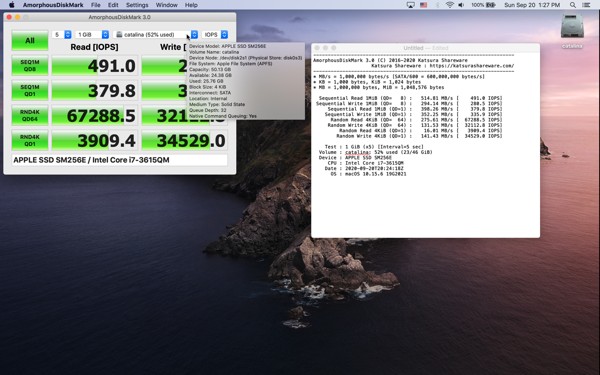Open the test count dropdown showing 5
The height and width of the screenshot is (375, 600).
tap(62, 34)
